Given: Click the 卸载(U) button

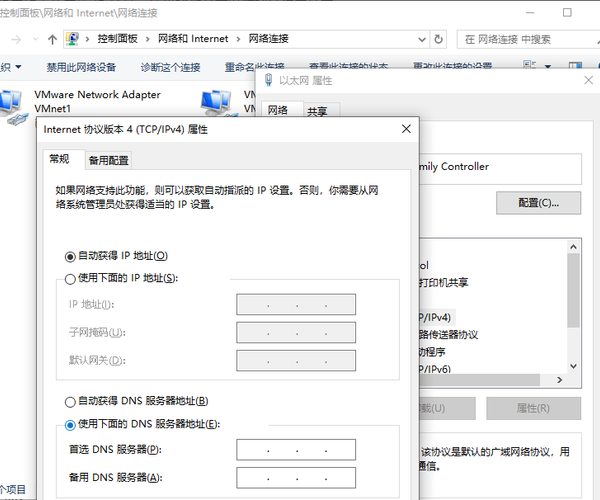Looking at the screenshot, I should (448, 408).
